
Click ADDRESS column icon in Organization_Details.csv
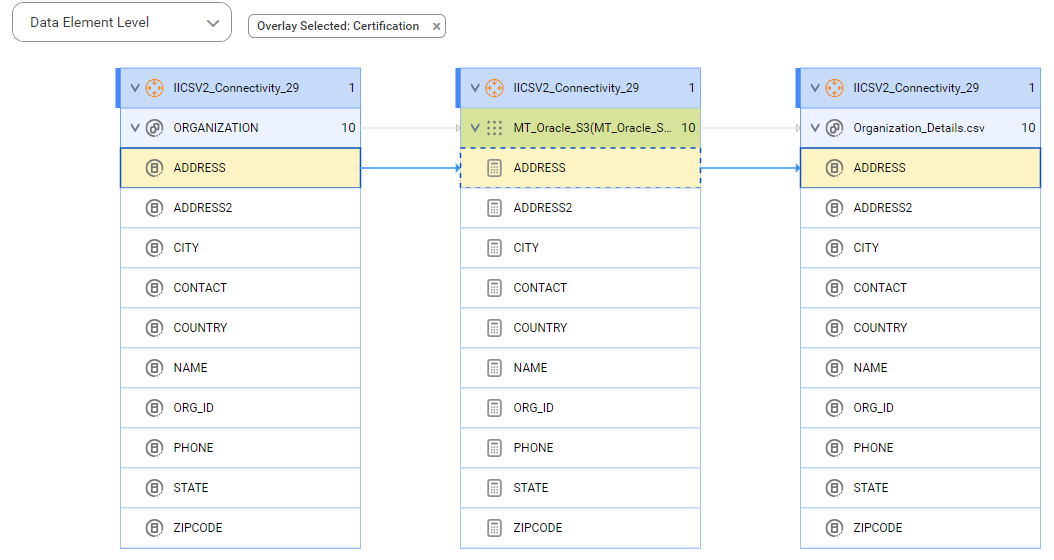point(835,168)
